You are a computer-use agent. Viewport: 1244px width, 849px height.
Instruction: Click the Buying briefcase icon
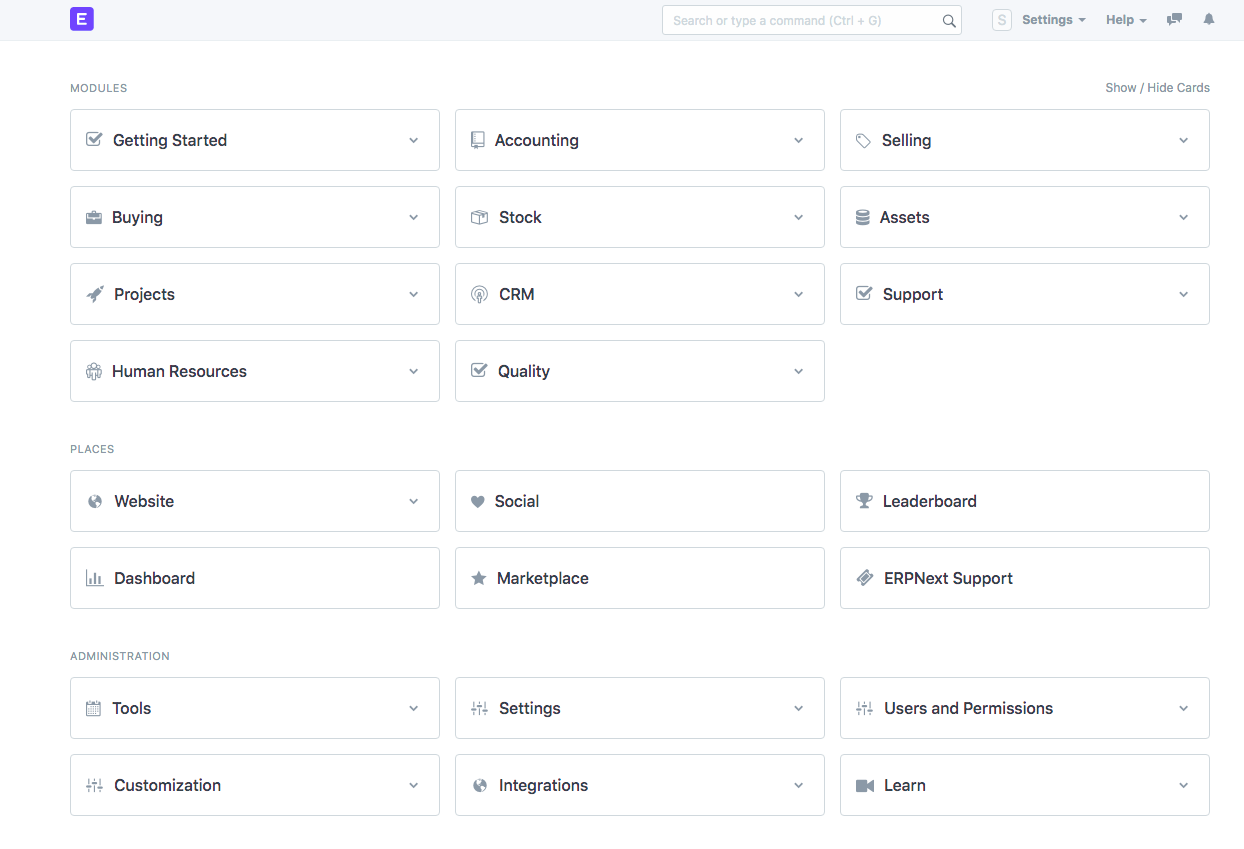94,217
